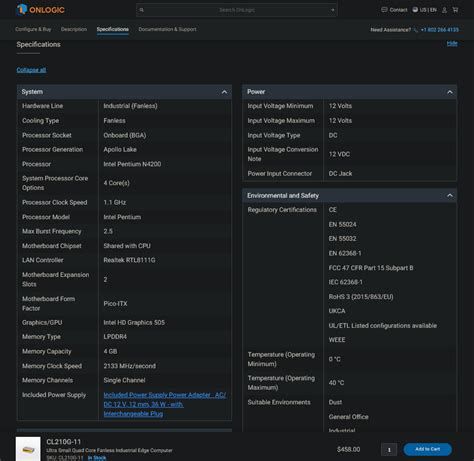This screenshot has height=461, width=474.
Task: Click the Hide link
Action: click(x=452, y=43)
